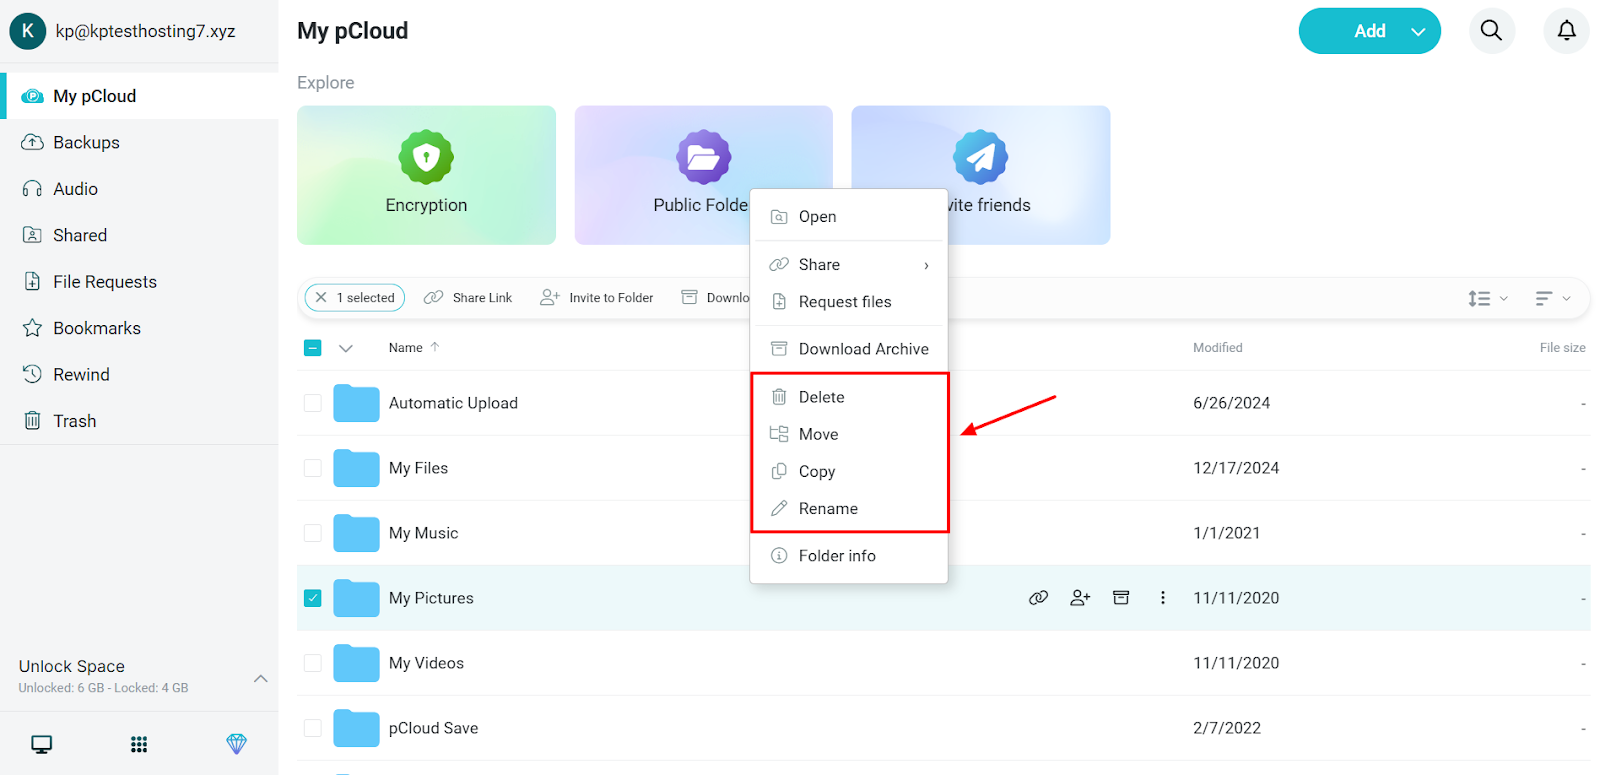Image resolution: width=1600 pixels, height=775 pixels.
Task: Check the Automatic Upload folder checkbox
Action: (313, 403)
